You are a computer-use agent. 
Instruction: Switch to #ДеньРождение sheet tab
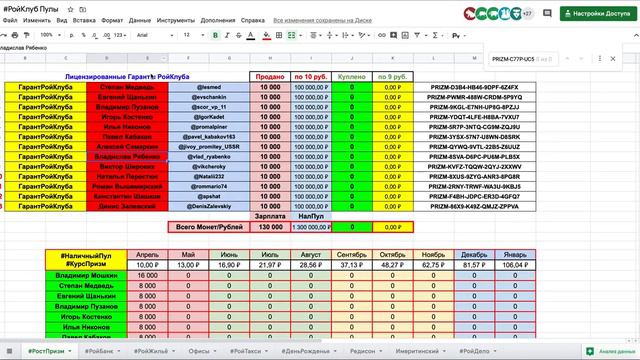(x=309, y=351)
